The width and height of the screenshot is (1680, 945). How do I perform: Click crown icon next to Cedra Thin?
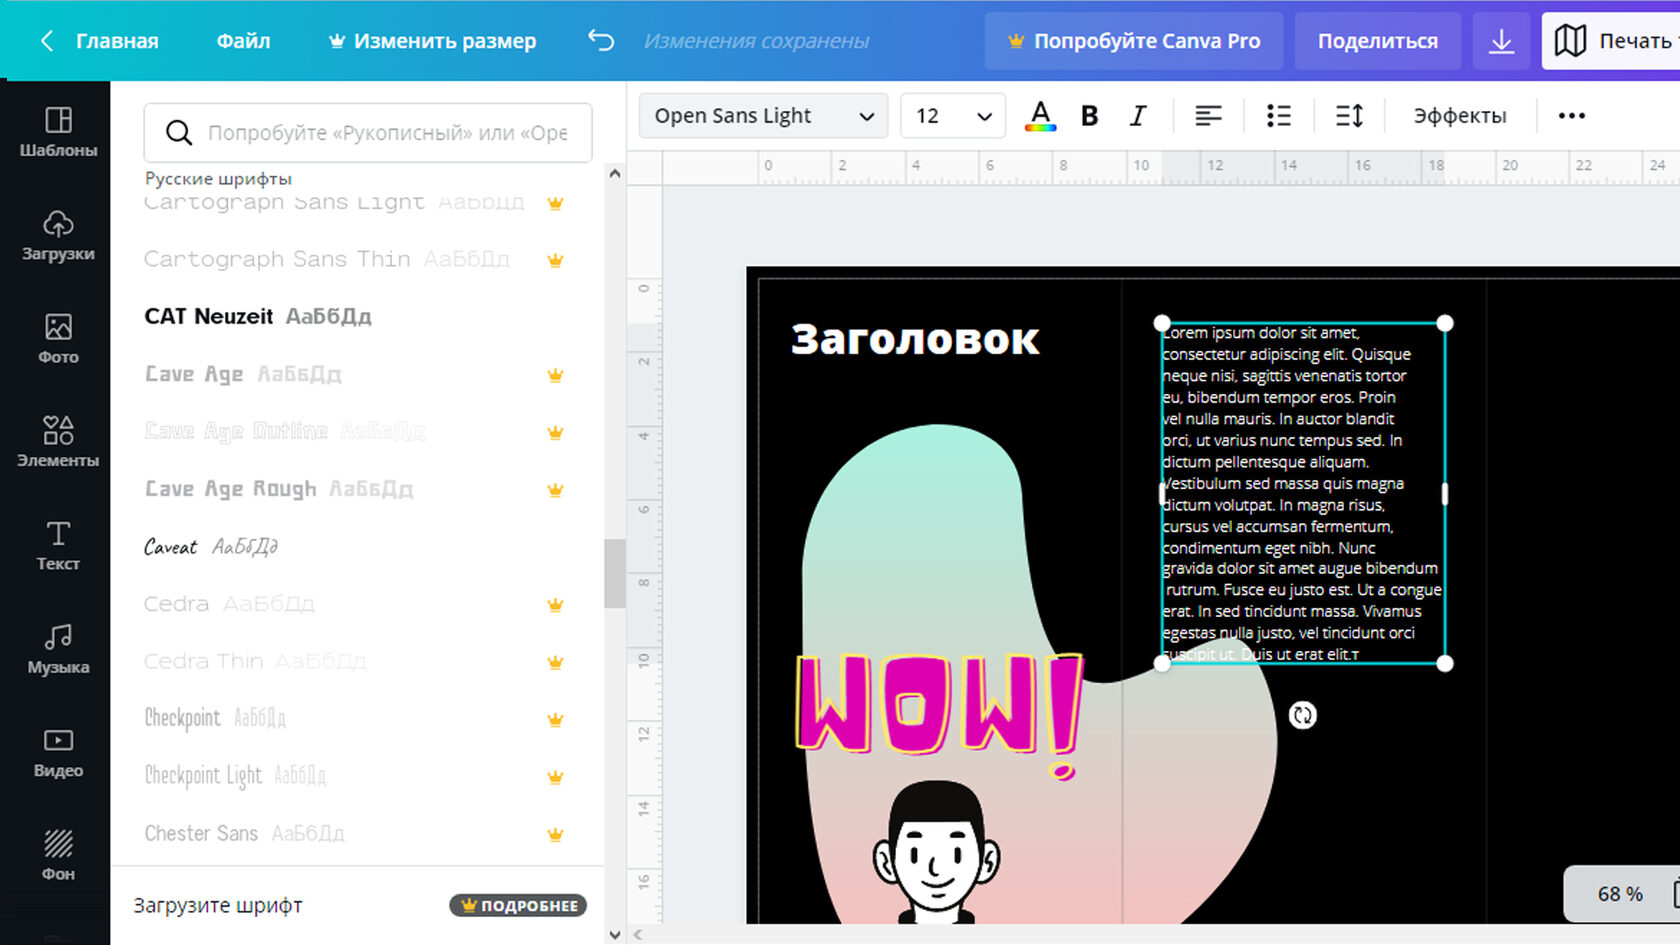coord(556,662)
